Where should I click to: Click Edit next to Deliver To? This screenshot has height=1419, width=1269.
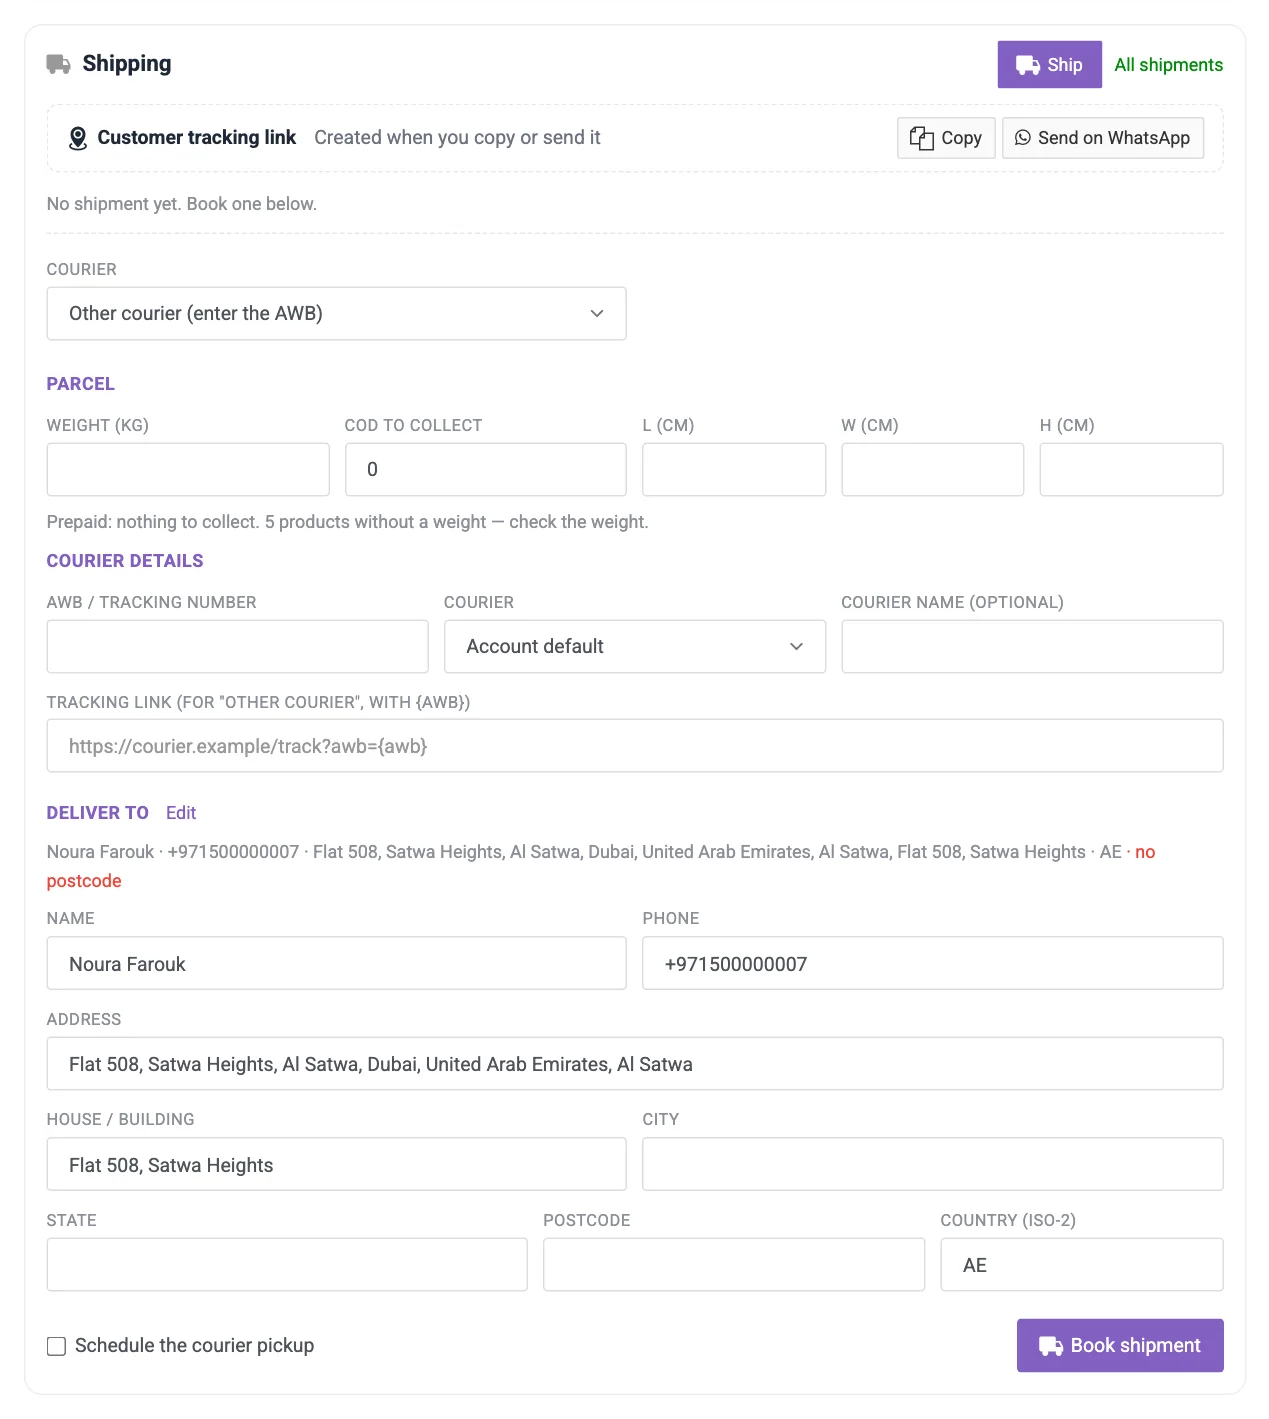(x=181, y=813)
